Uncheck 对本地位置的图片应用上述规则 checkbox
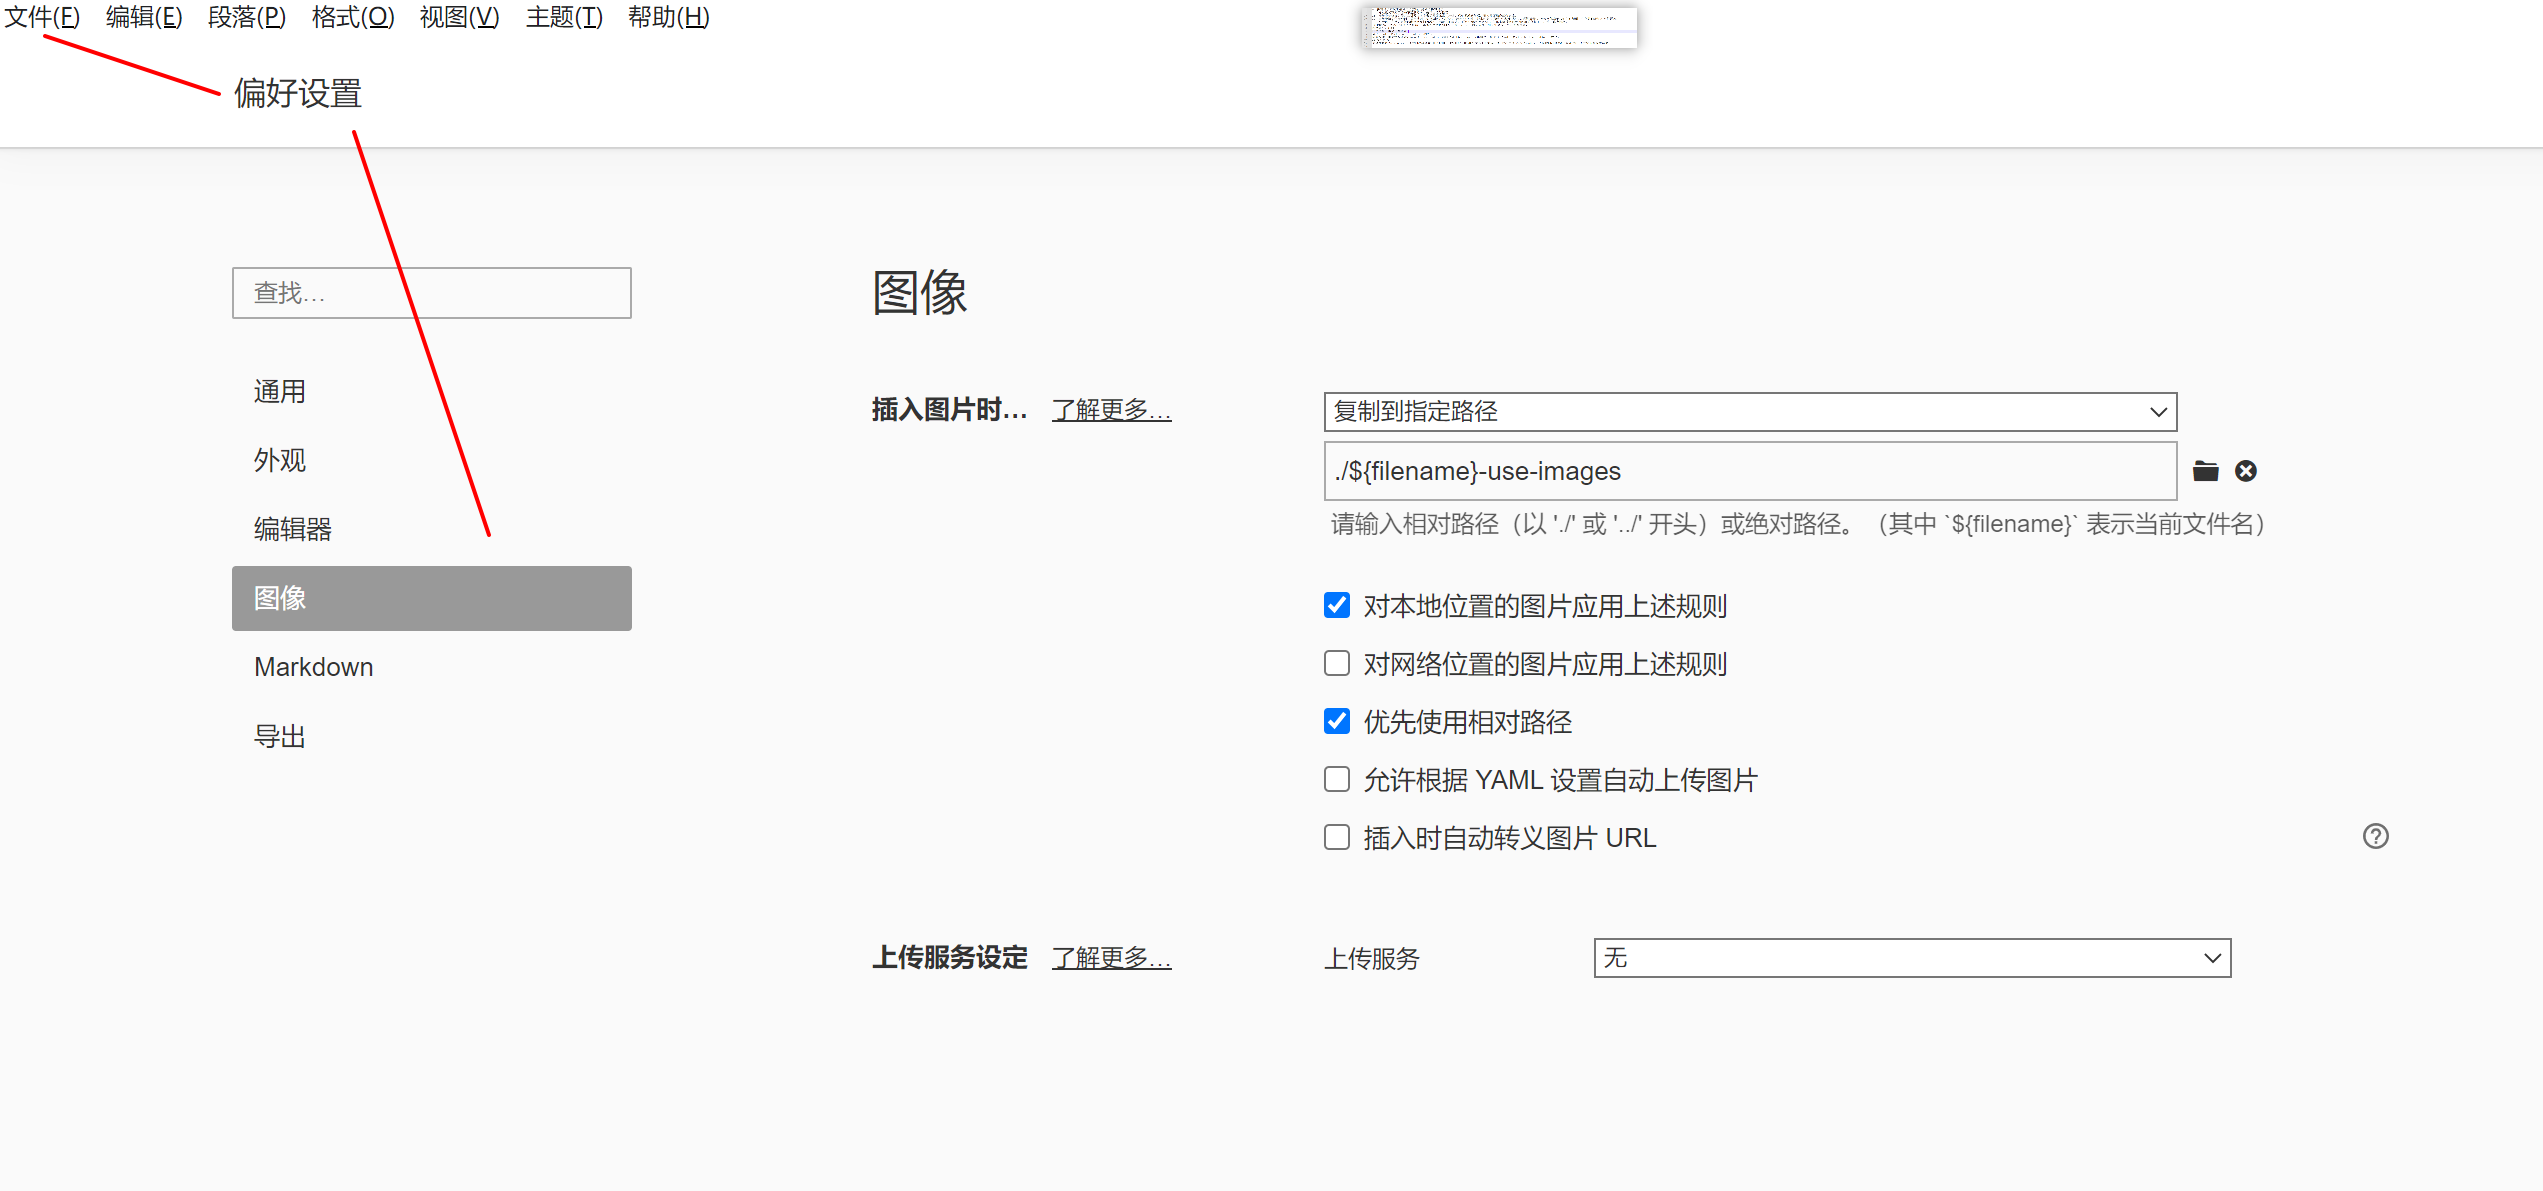The width and height of the screenshot is (2543, 1191). (1337, 605)
